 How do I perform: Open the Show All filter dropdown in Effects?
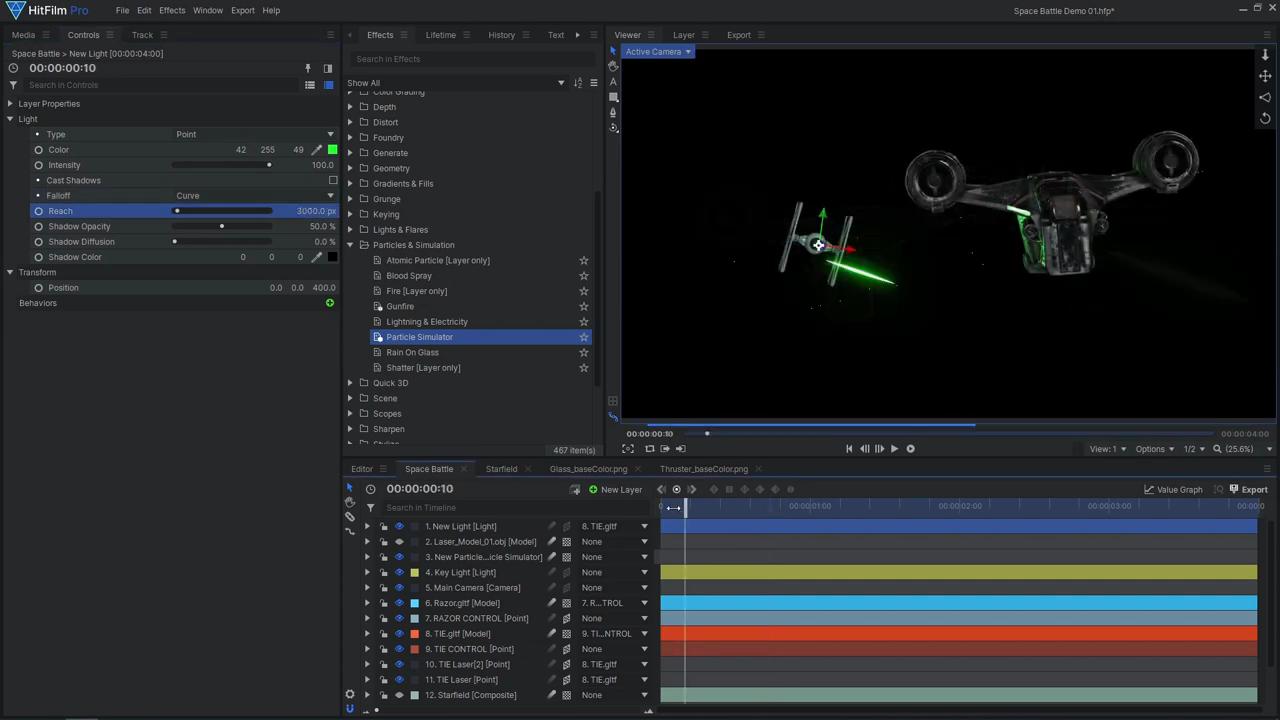(x=456, y=83)
